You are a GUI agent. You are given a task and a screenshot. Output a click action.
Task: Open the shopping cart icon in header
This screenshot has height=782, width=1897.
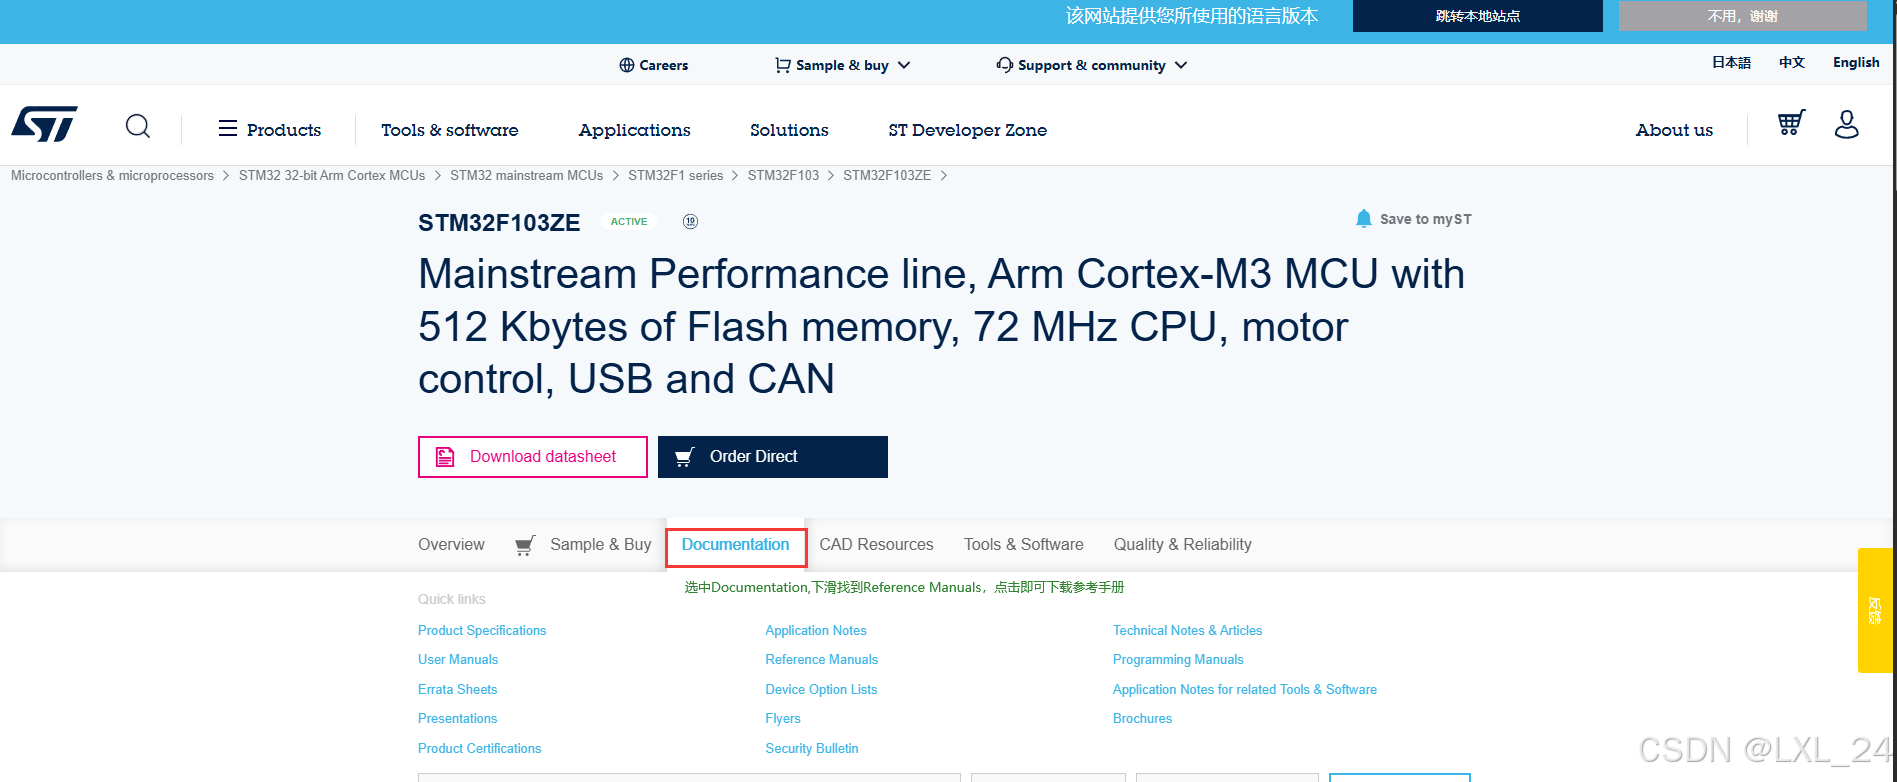[x=1791, y=123]
